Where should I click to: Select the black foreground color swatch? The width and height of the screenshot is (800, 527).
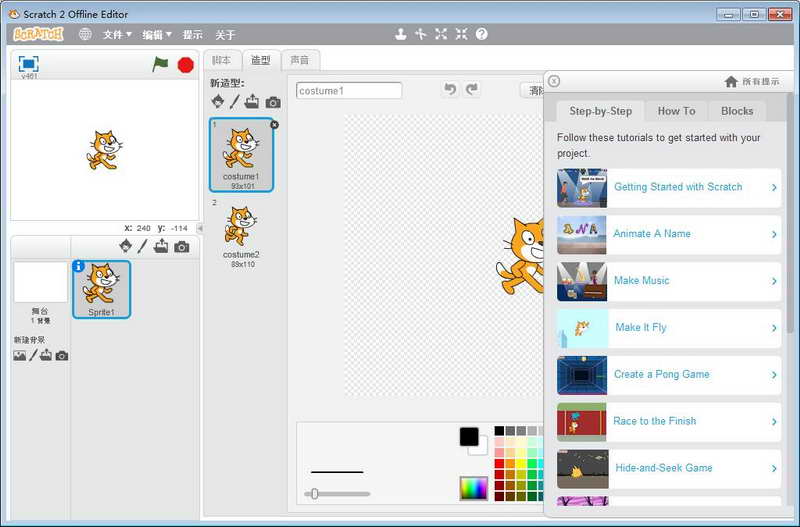pos(469,437)
